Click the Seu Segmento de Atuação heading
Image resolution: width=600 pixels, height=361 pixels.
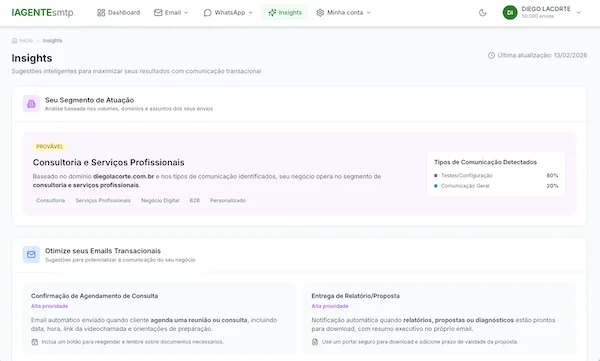click(89, 100)
